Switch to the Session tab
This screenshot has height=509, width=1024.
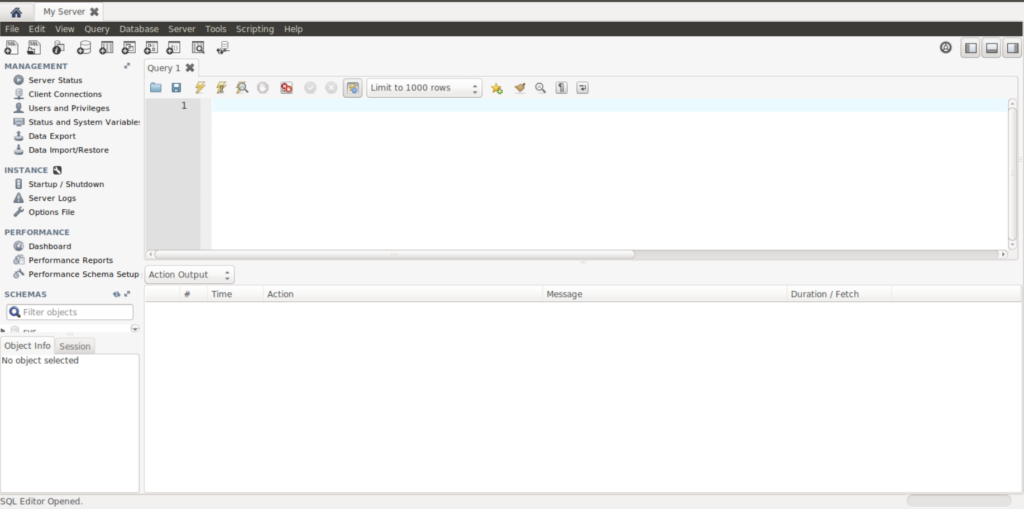pos(75,346)
